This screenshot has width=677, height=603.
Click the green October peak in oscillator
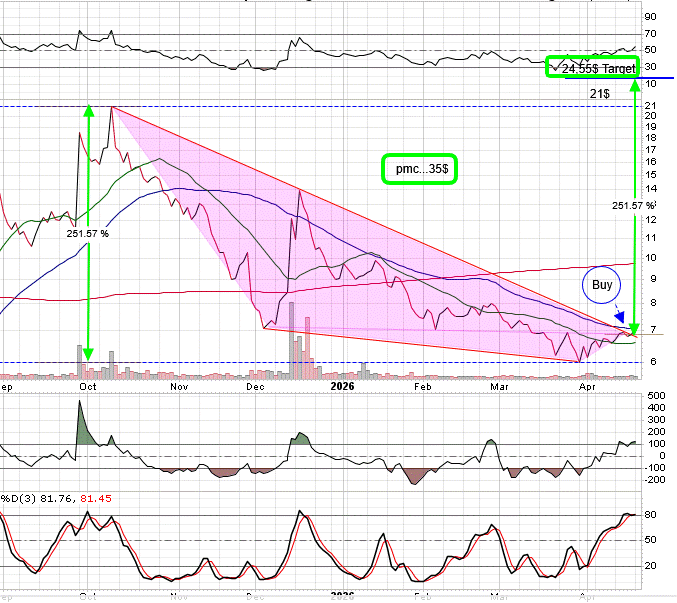(80, 420)
